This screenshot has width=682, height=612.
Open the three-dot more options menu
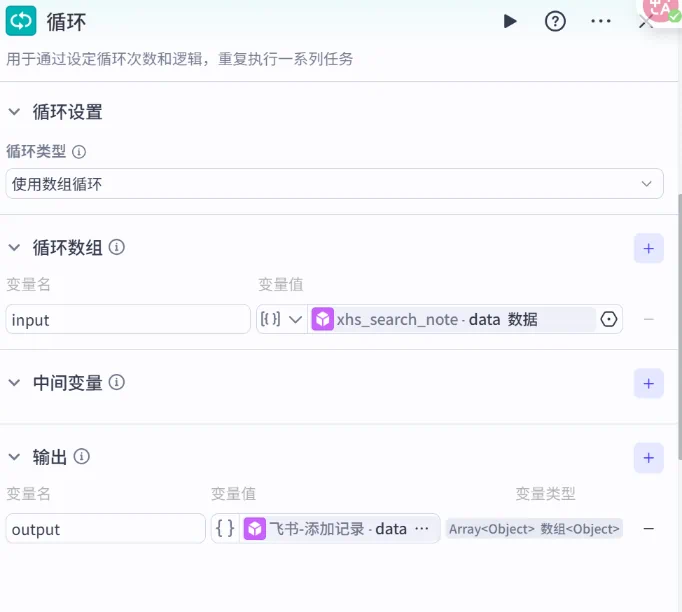[600, 21]
